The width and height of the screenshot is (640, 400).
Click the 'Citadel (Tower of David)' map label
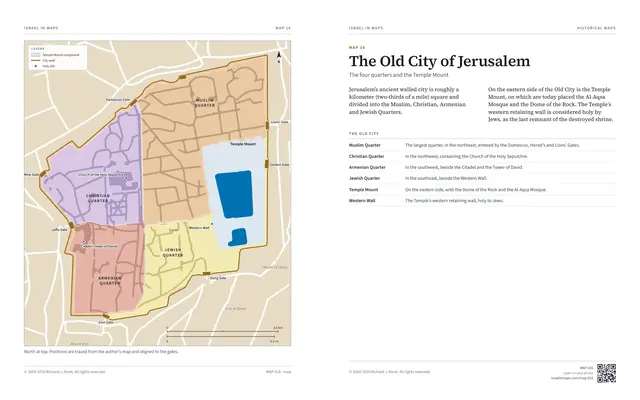click(x=100, y=246)
